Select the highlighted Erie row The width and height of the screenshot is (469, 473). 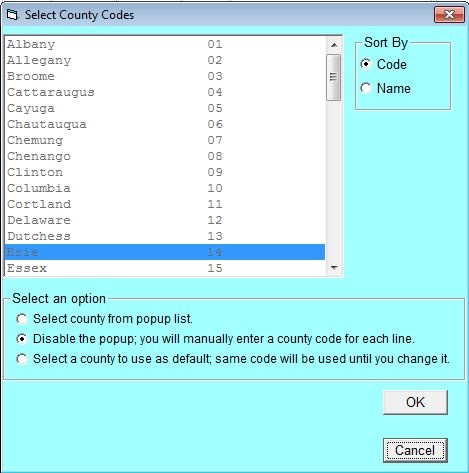point(165,252)
